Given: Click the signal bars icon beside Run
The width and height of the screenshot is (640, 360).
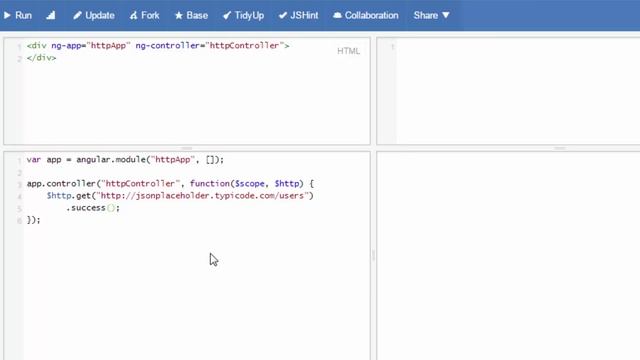Looking at the screenshot, I should tap(51, 16).
